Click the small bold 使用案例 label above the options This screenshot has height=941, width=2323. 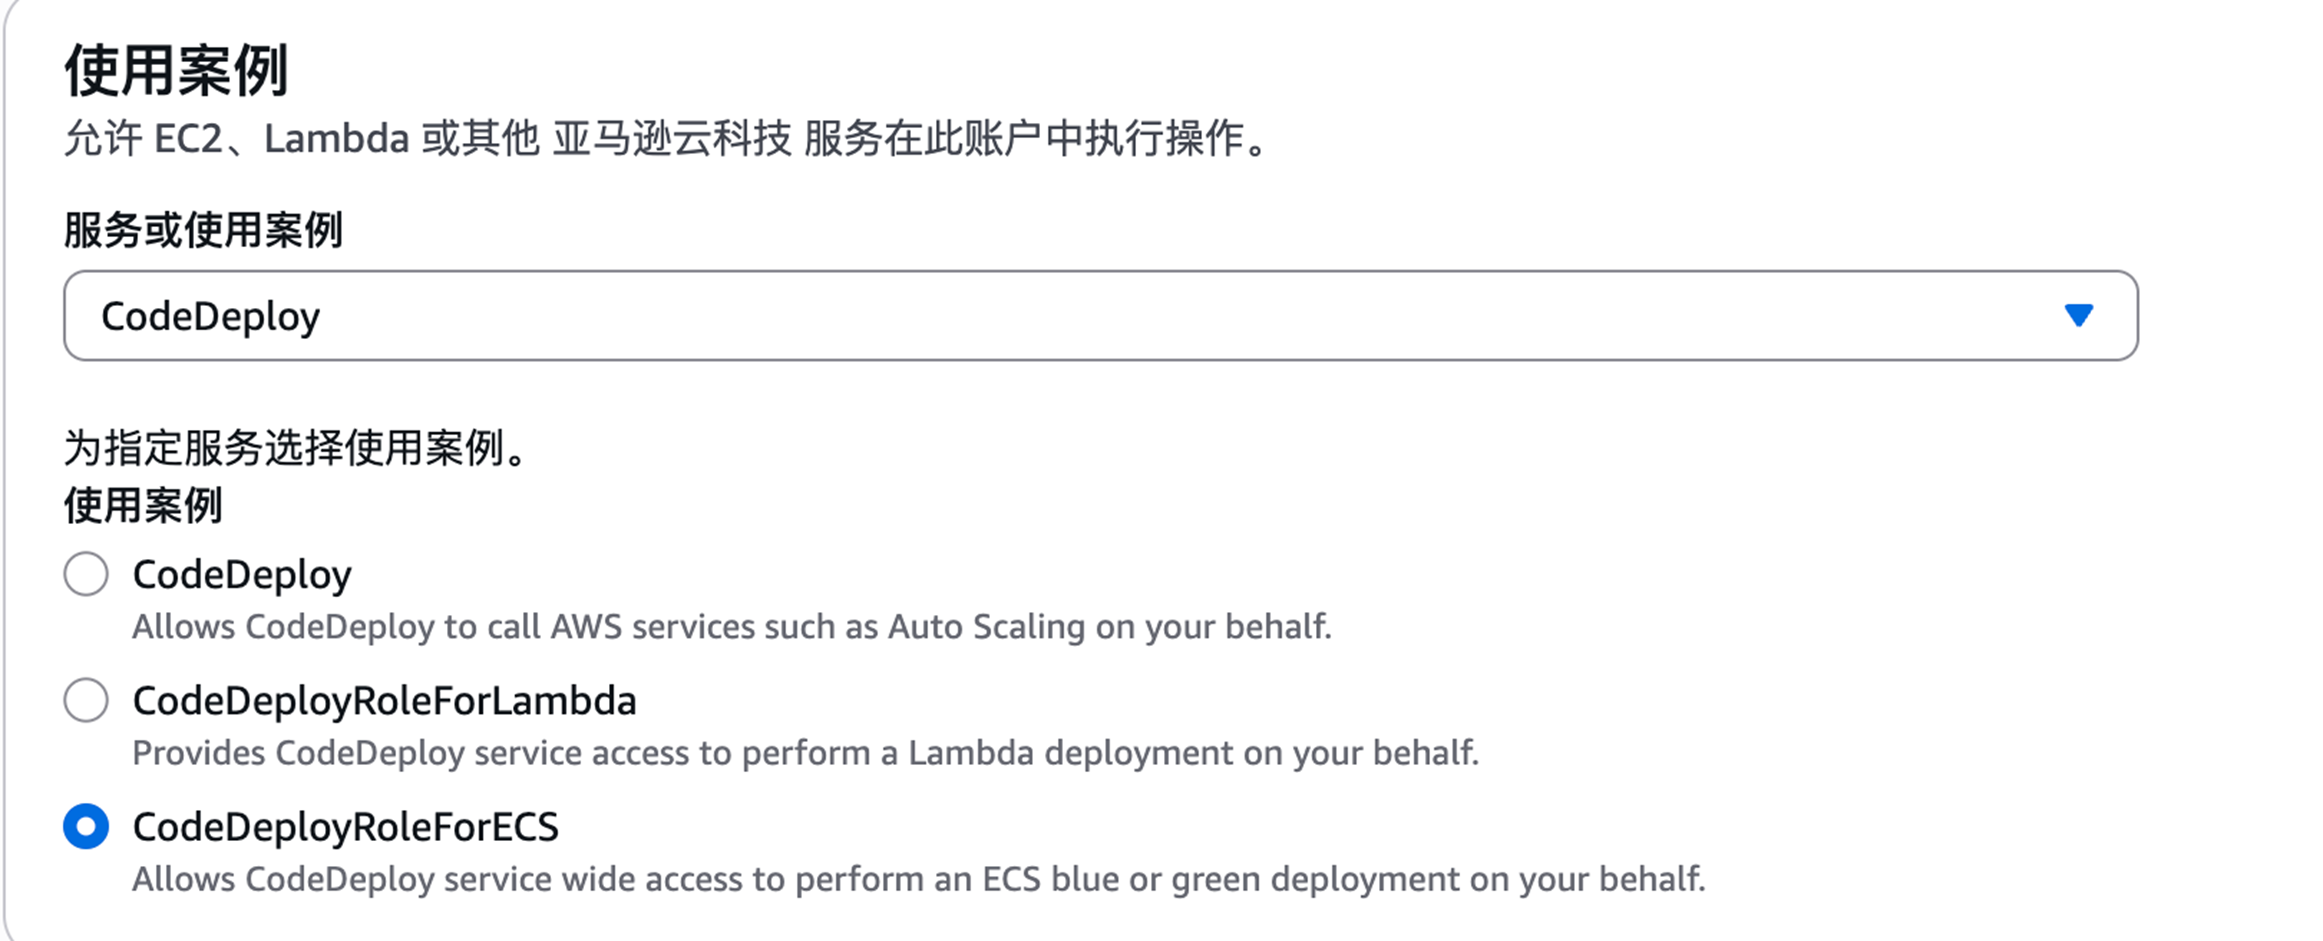tap(143, 505)
